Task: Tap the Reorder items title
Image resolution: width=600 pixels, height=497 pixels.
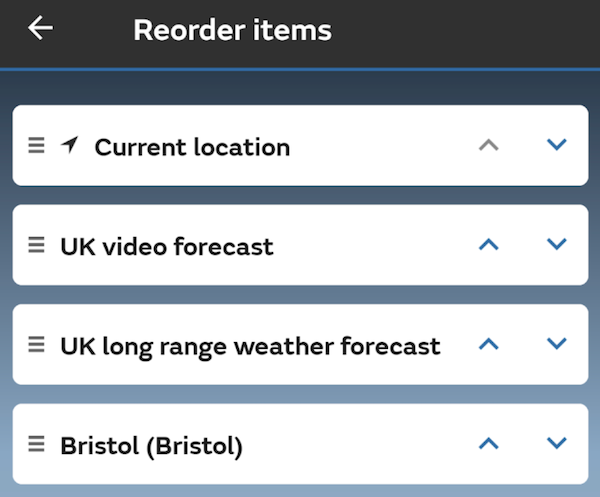Action: tap(232, 30)
